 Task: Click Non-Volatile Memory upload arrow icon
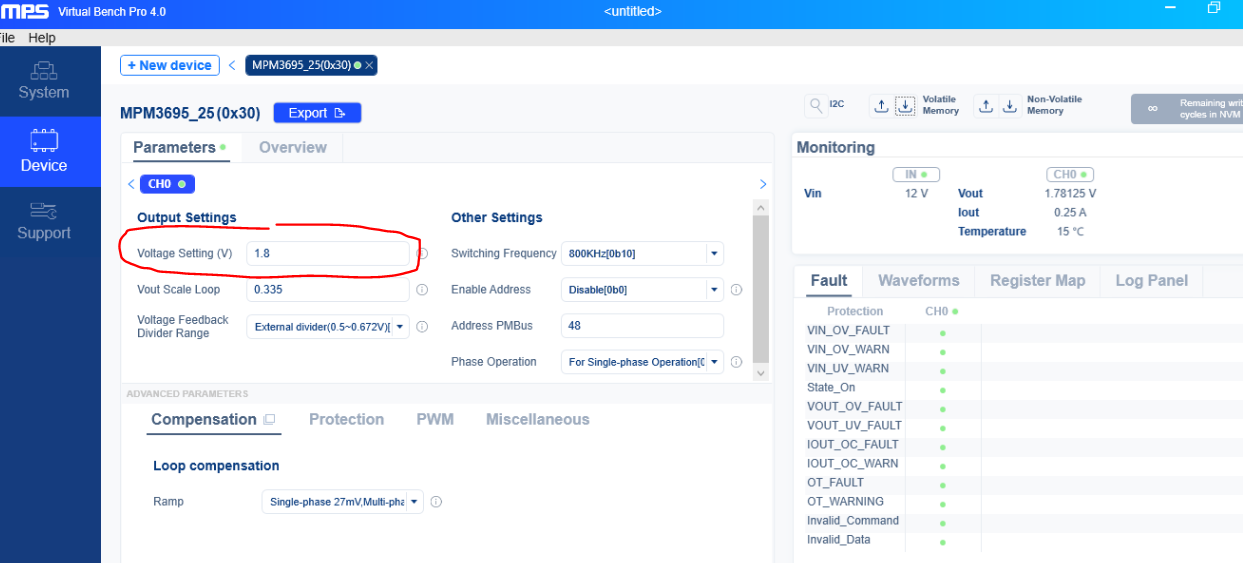(x=986, y=105)
